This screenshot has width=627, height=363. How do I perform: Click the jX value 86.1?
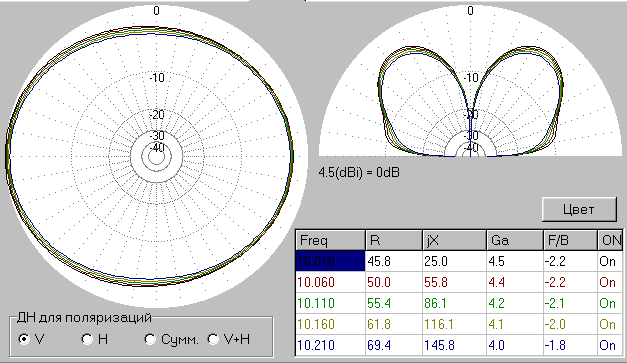coord(455,303)
